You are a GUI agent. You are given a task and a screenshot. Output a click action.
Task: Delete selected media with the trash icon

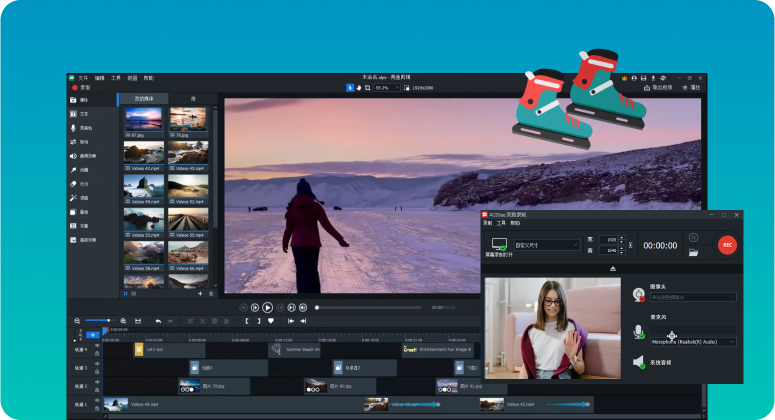tap(211, 294)
